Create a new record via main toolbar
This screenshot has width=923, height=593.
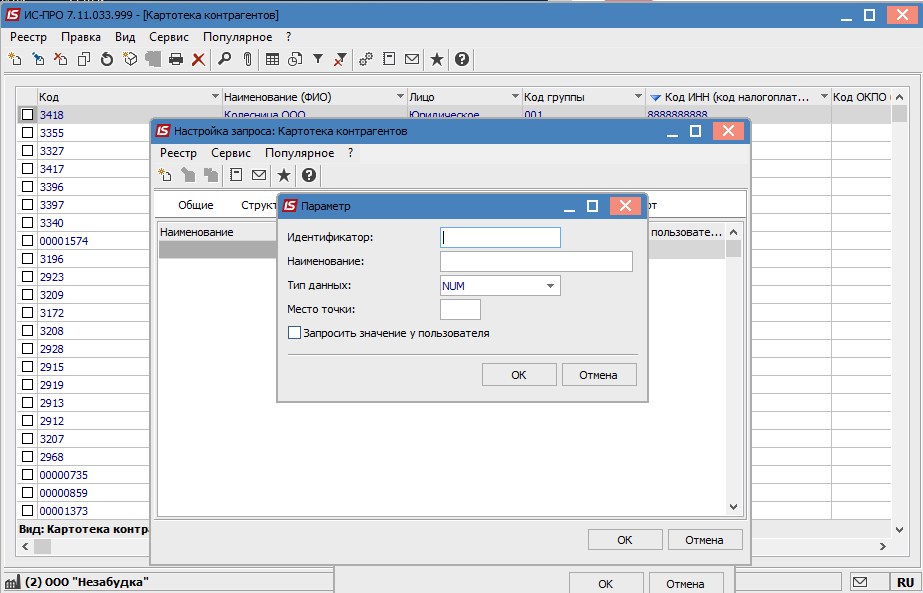(15, 59)
